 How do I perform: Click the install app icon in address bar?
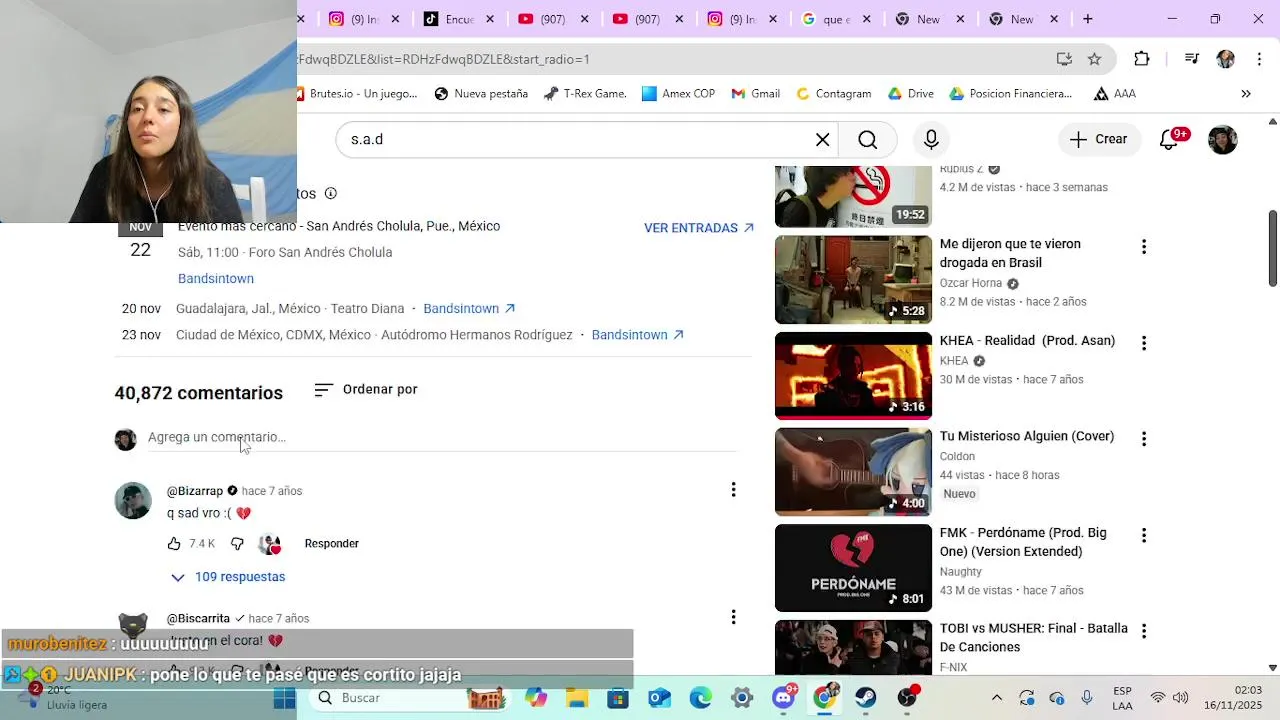point(1064,59)
